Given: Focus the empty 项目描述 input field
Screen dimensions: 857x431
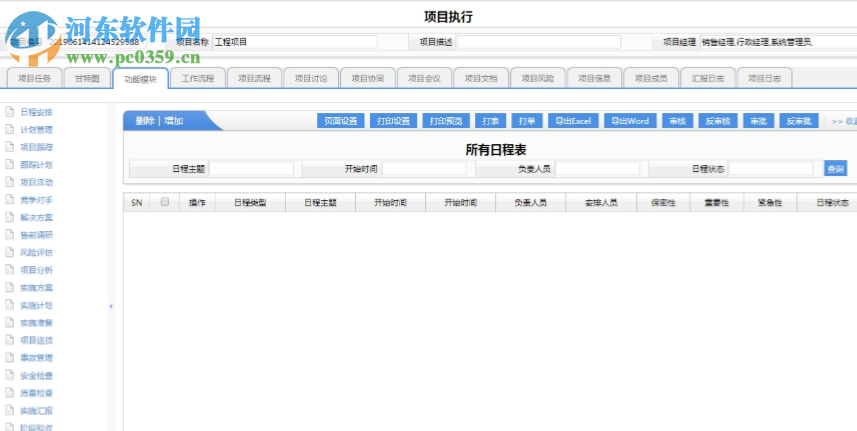Looking at the screenshot, I should coord(538,42).
